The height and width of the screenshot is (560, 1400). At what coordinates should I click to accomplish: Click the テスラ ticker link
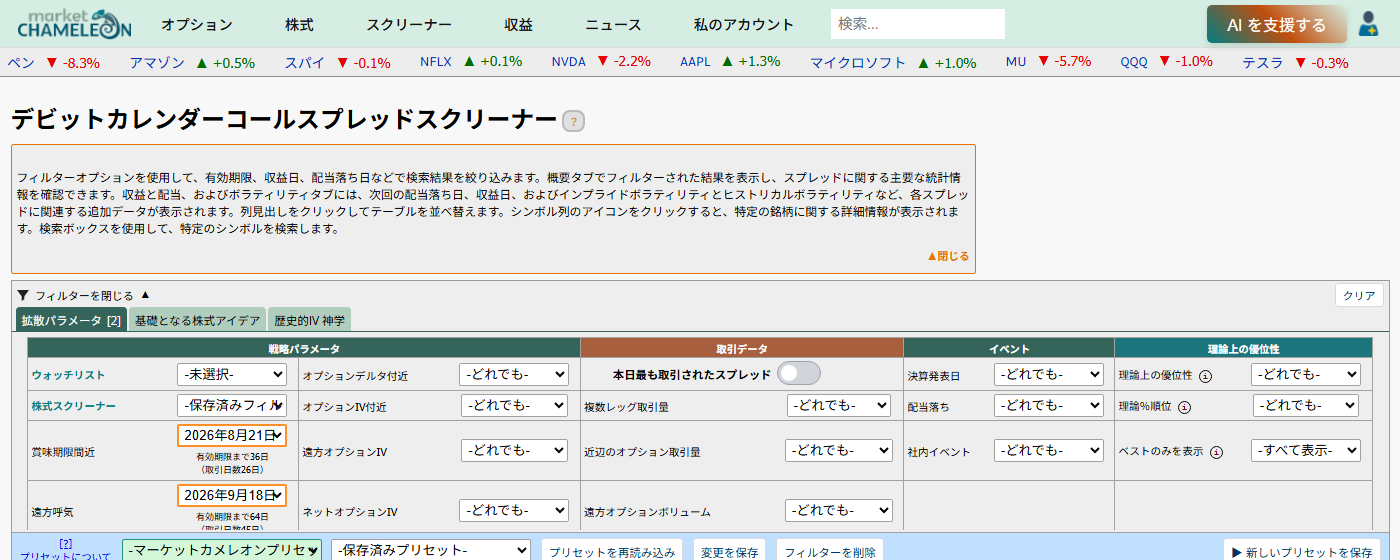(x=1262, y=62)
